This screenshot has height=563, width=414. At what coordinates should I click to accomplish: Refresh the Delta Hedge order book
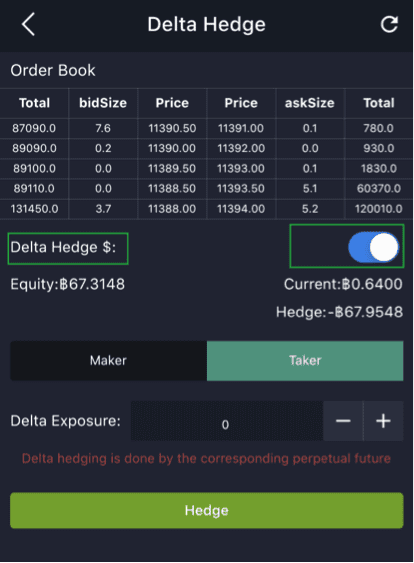coord(389,24)
